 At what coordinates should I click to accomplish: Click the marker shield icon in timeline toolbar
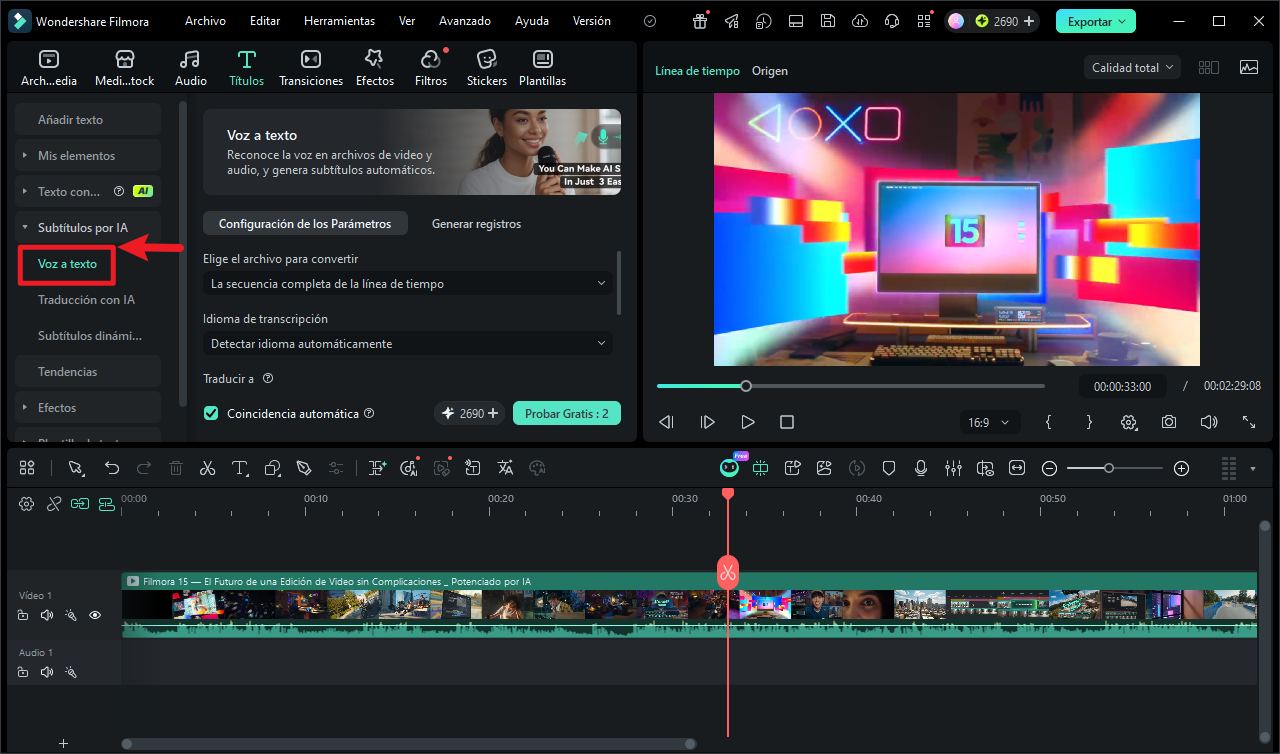tap(888, 468)
